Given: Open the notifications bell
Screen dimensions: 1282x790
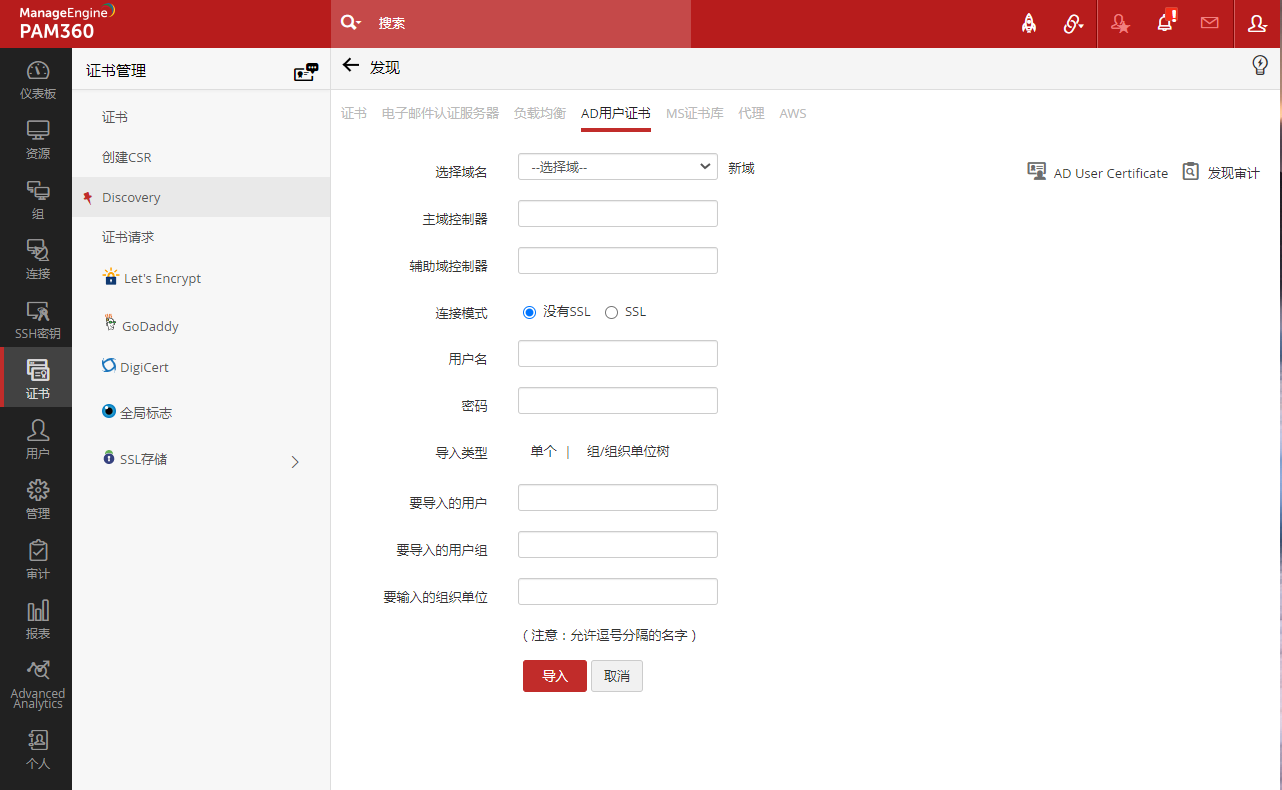Looking at the screenshot, I should click(1165, 23).
